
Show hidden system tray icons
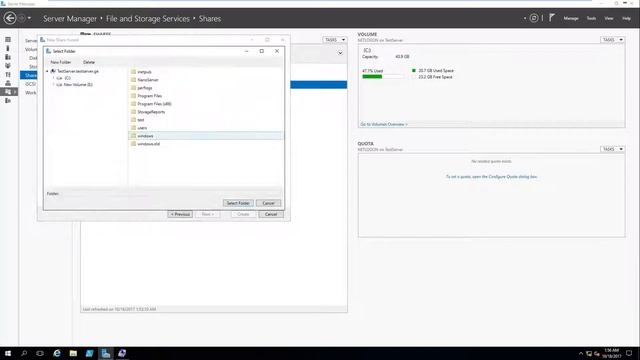click(581, 353)
